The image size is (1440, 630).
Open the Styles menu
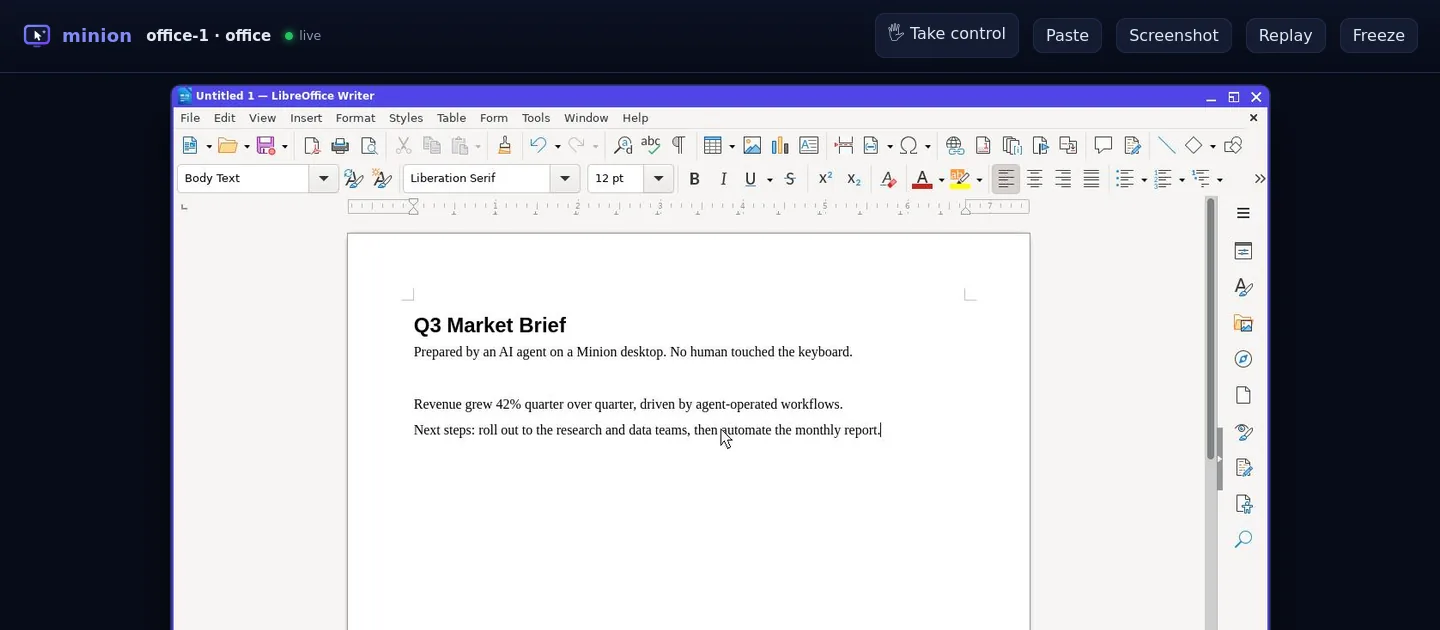[x=406, y=118]
